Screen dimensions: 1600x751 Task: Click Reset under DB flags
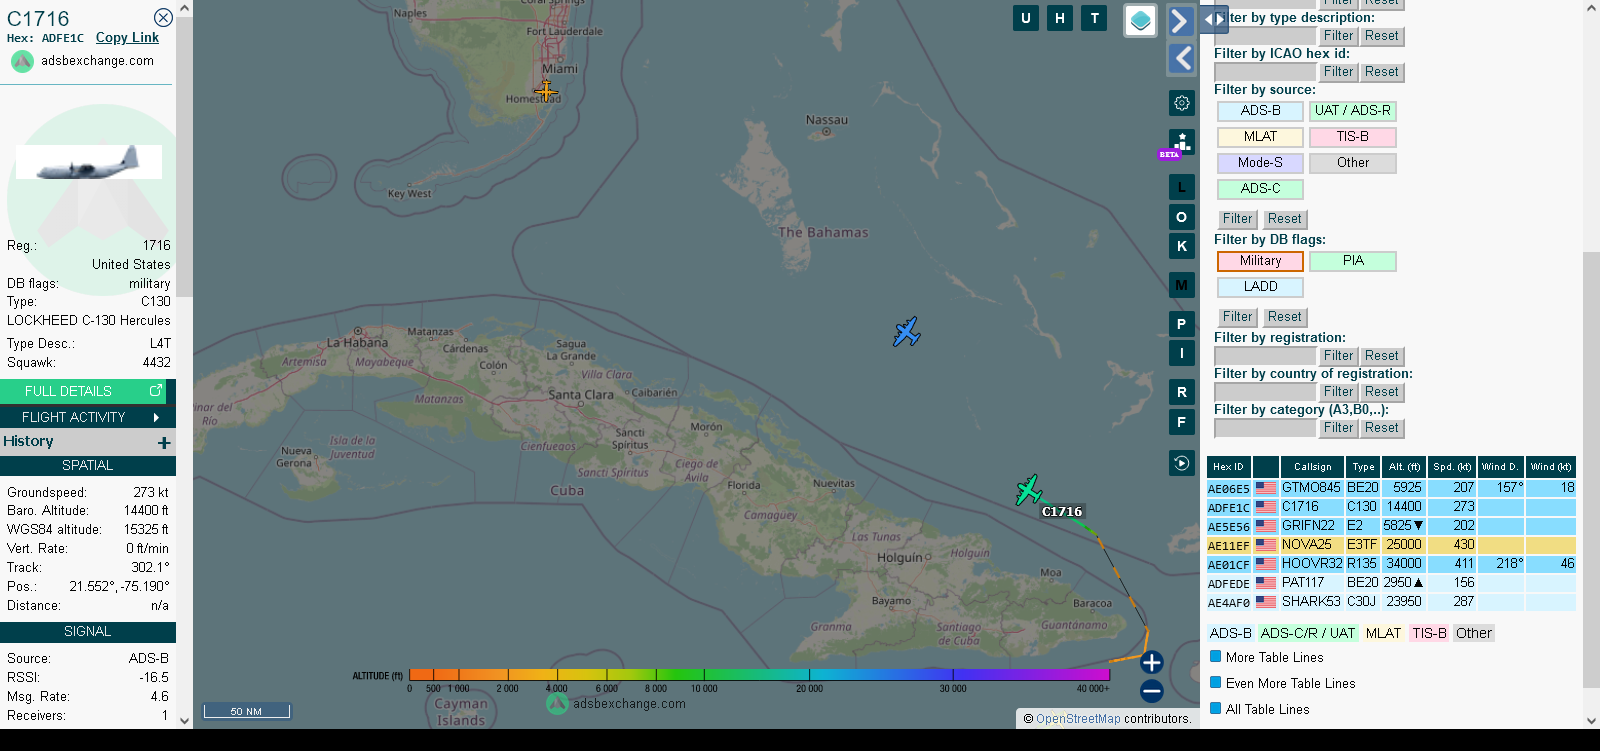point(1285,317)
